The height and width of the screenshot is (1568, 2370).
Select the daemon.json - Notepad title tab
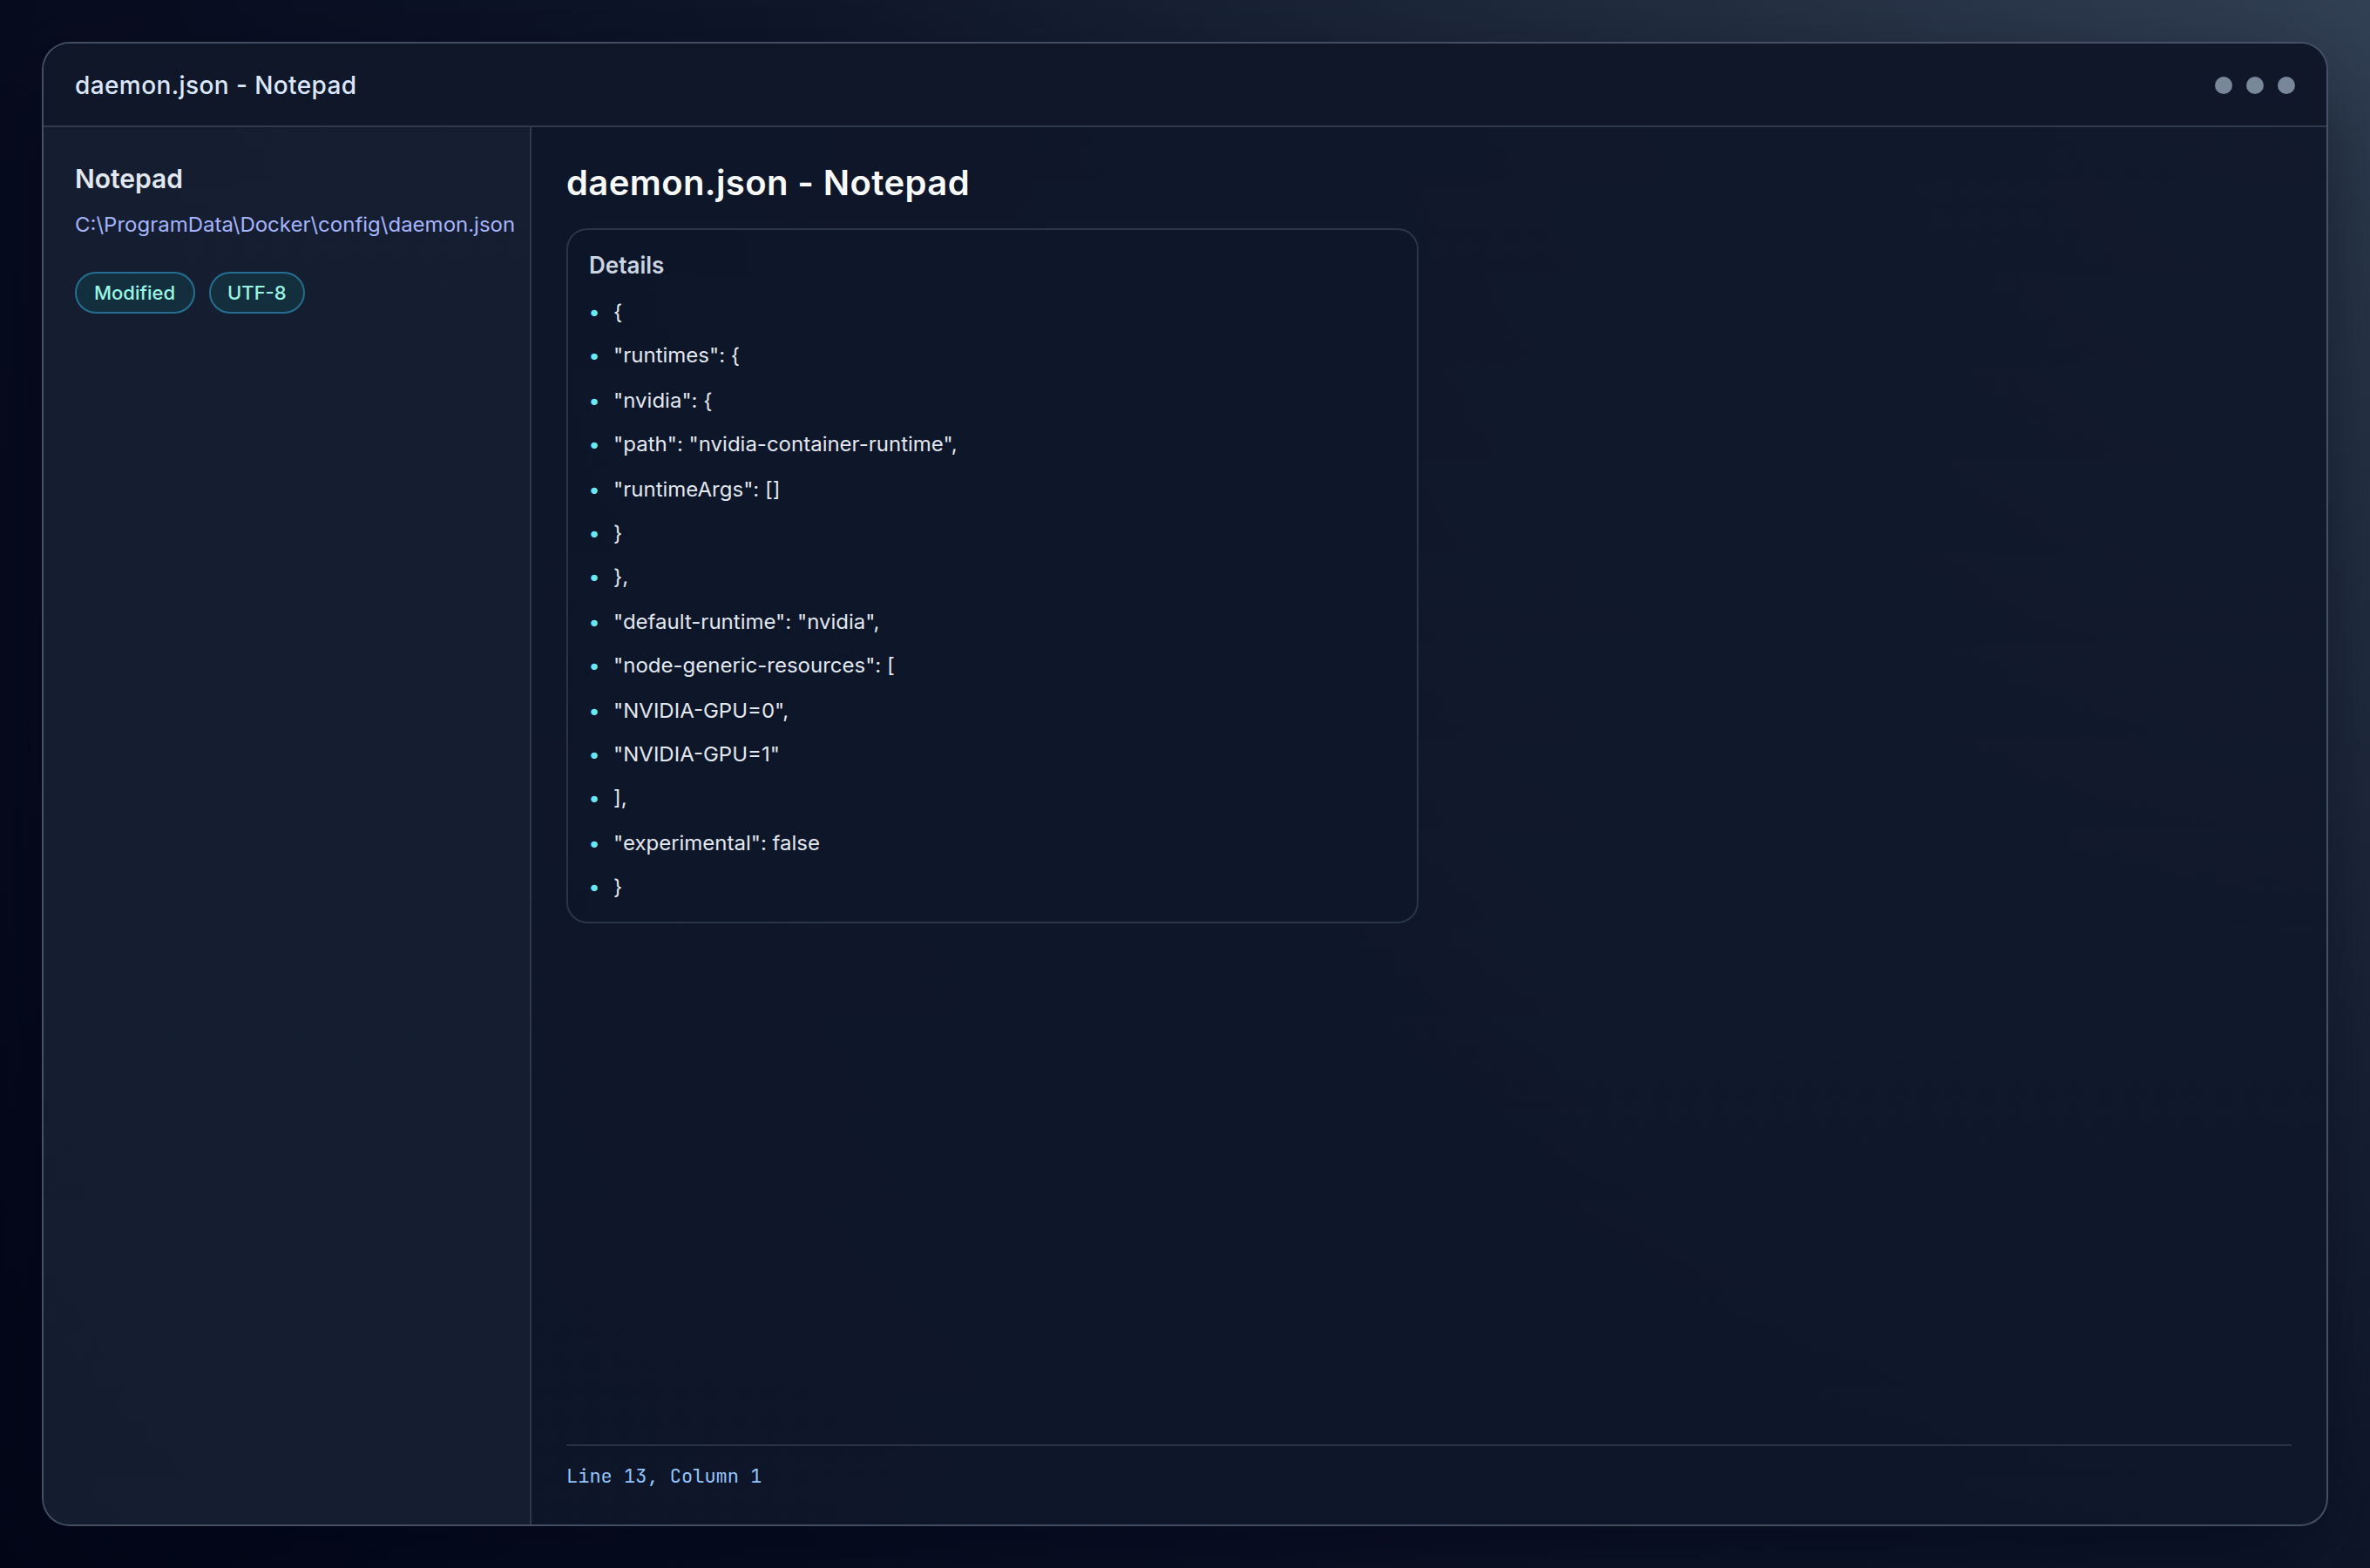215,85
